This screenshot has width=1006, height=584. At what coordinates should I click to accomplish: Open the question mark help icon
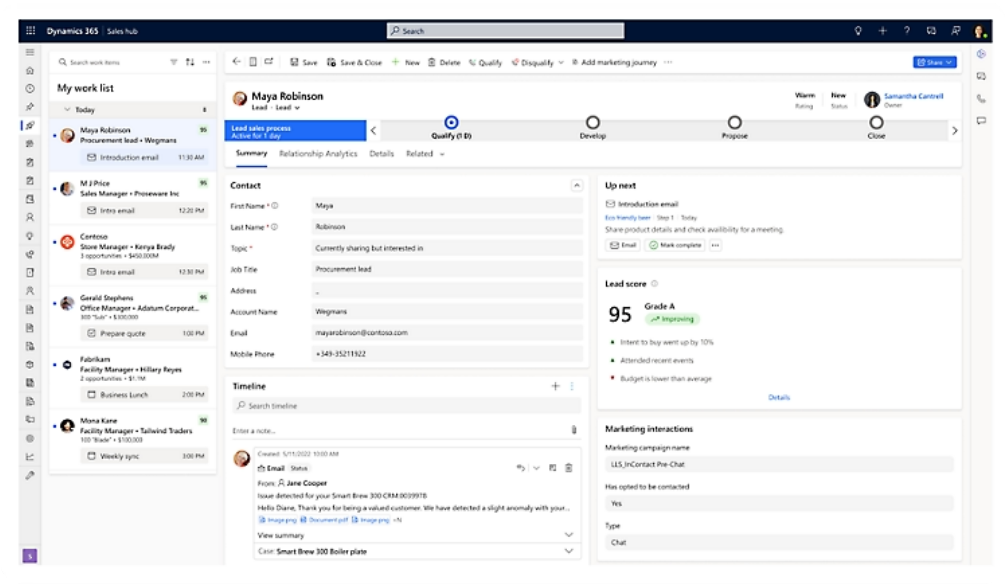907,30
